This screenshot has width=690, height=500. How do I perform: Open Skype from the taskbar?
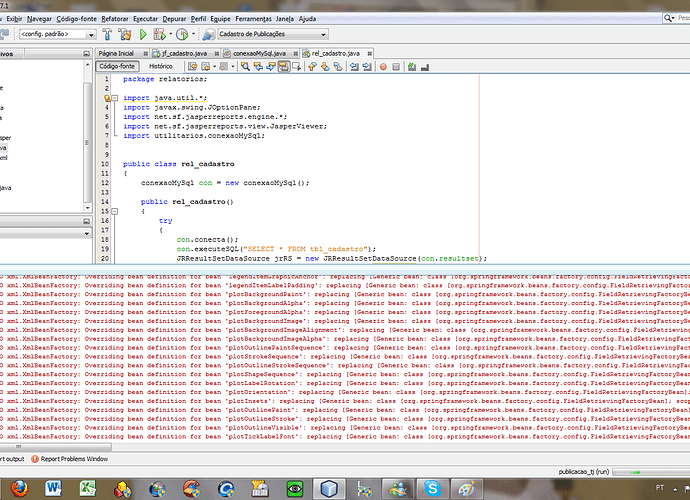click(433, 489)
